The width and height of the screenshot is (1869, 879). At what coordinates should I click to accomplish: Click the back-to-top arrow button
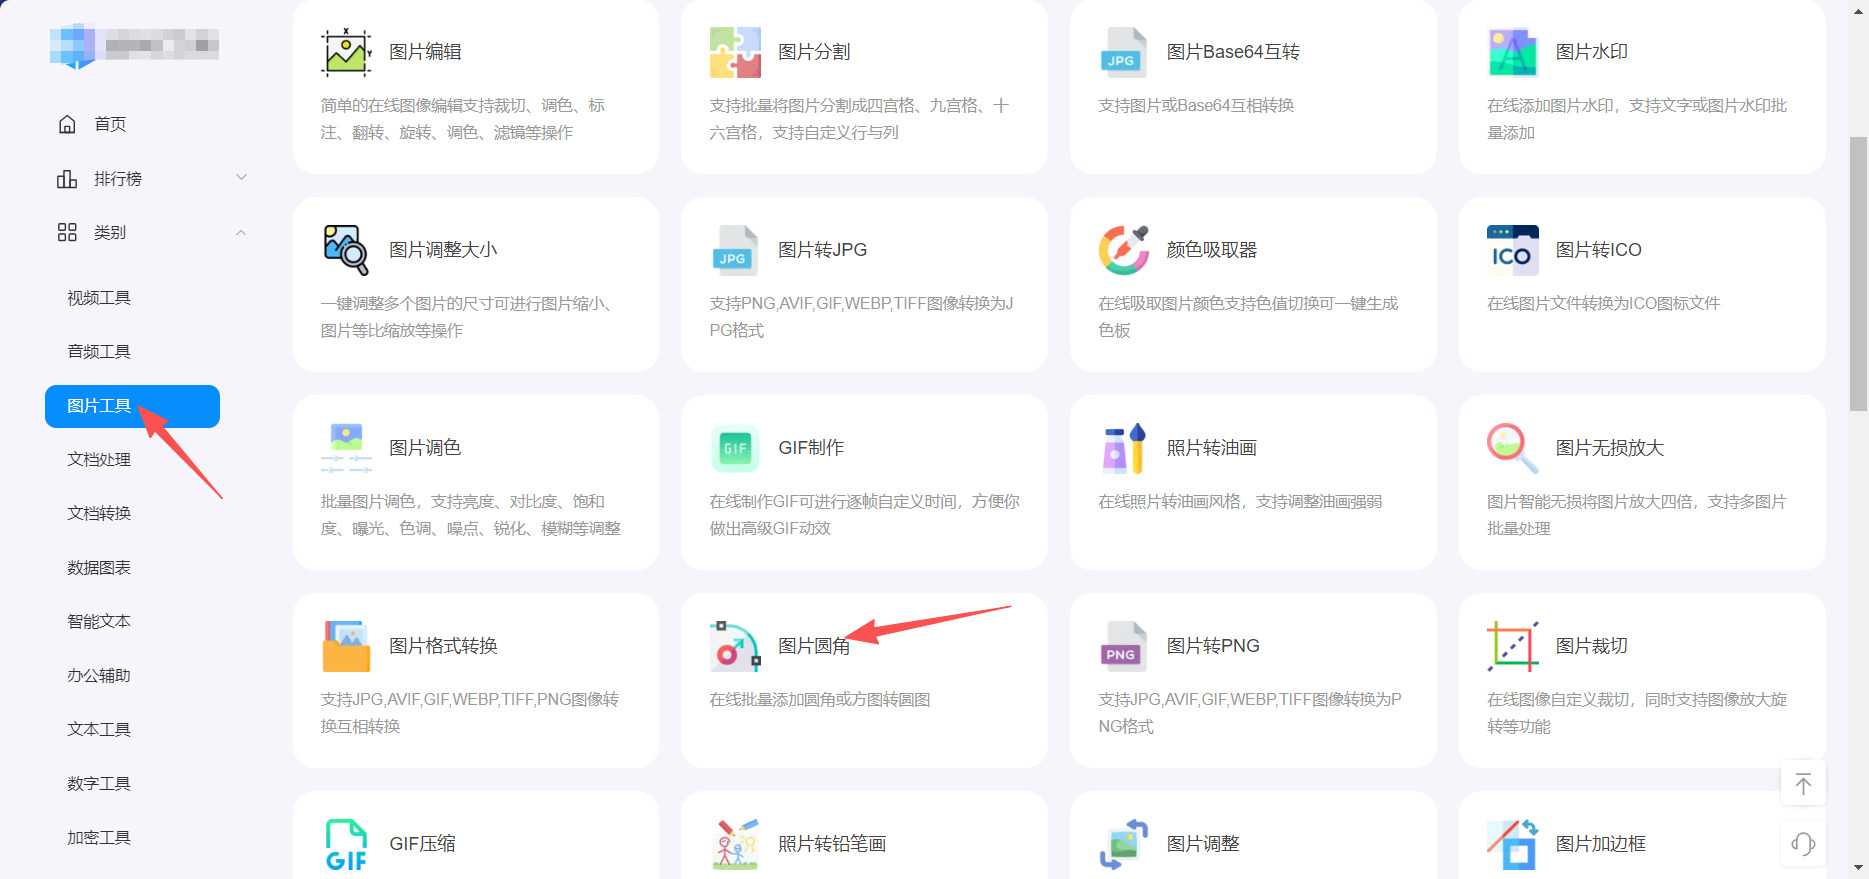coord(1803,784)
